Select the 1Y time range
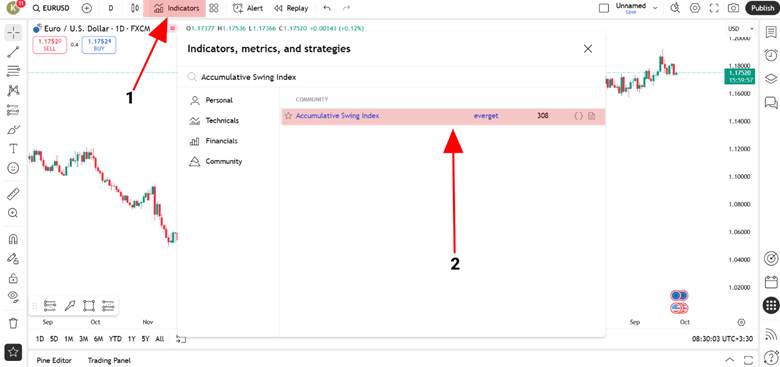This screenshot has width=780, height=367. (131, 339)
